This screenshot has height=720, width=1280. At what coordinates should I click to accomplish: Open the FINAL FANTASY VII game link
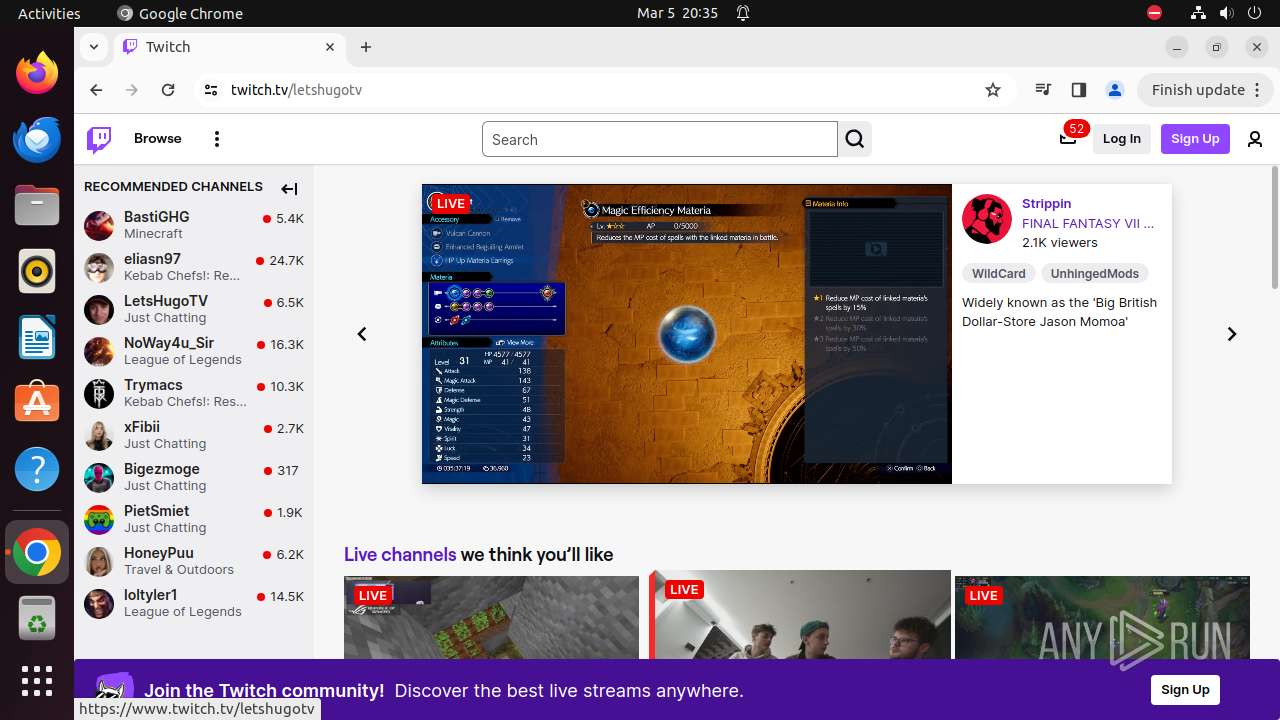tap(1088, 223)
